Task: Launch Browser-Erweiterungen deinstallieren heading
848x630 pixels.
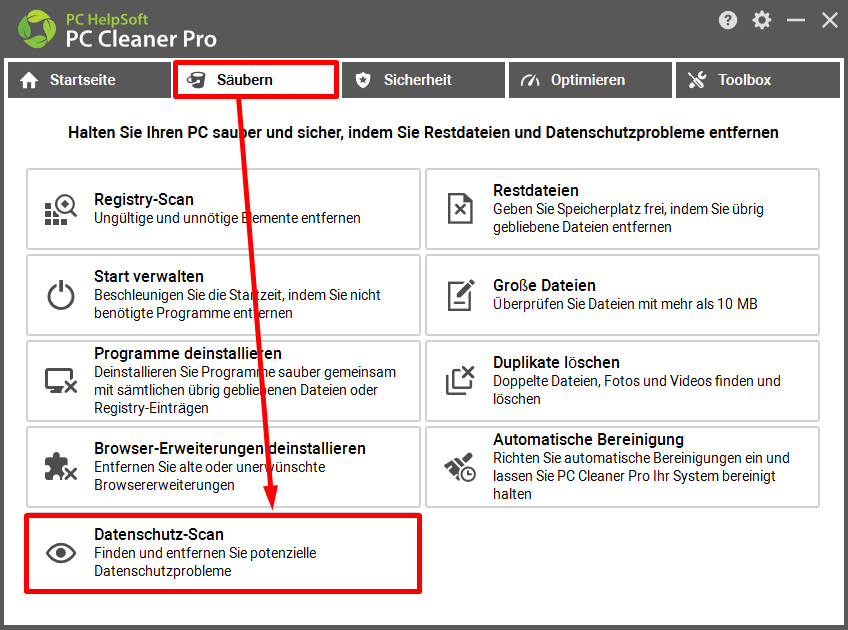Action: (x=230, y=448)
